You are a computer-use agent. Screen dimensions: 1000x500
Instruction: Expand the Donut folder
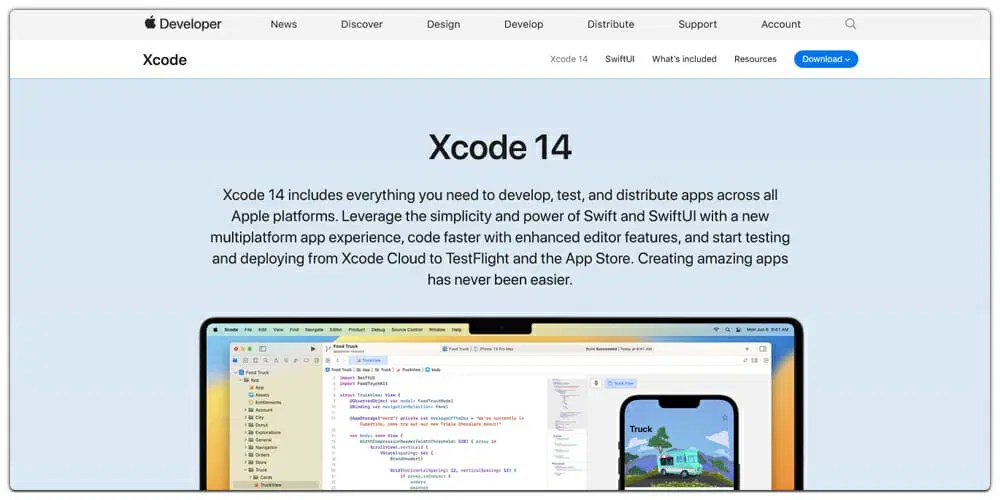point(246,425)
